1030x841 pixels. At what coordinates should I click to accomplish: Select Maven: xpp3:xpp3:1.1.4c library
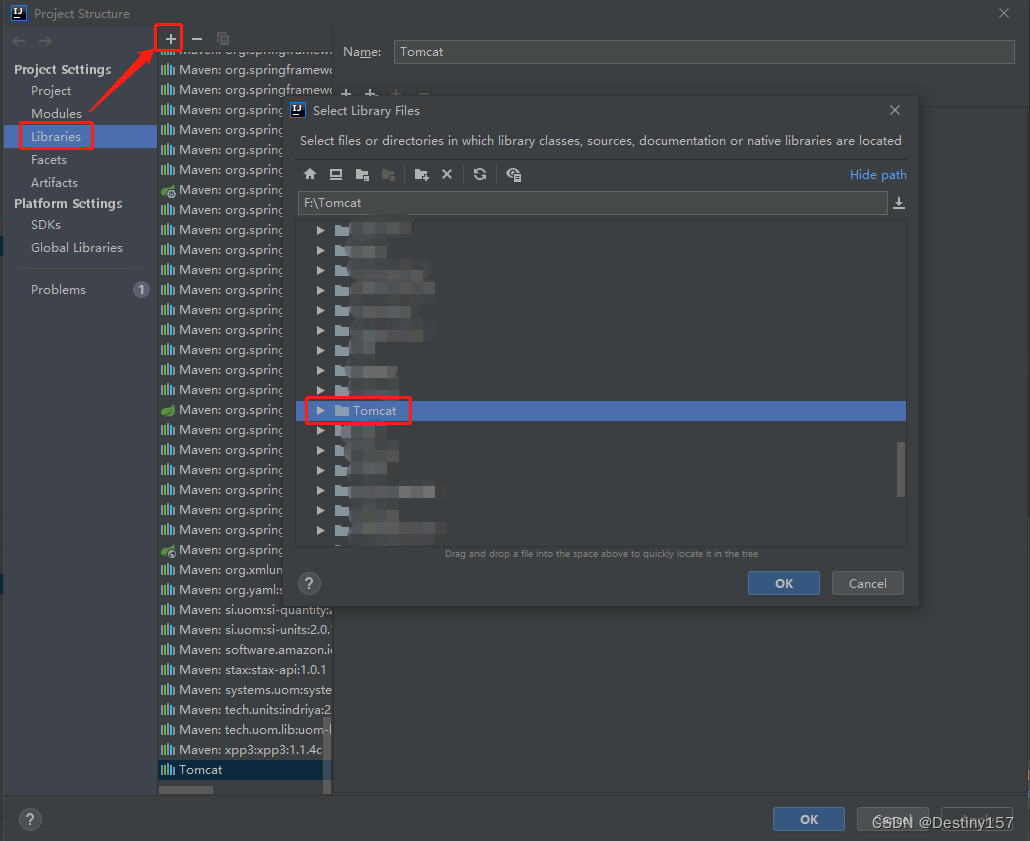(x=240, y=750)
